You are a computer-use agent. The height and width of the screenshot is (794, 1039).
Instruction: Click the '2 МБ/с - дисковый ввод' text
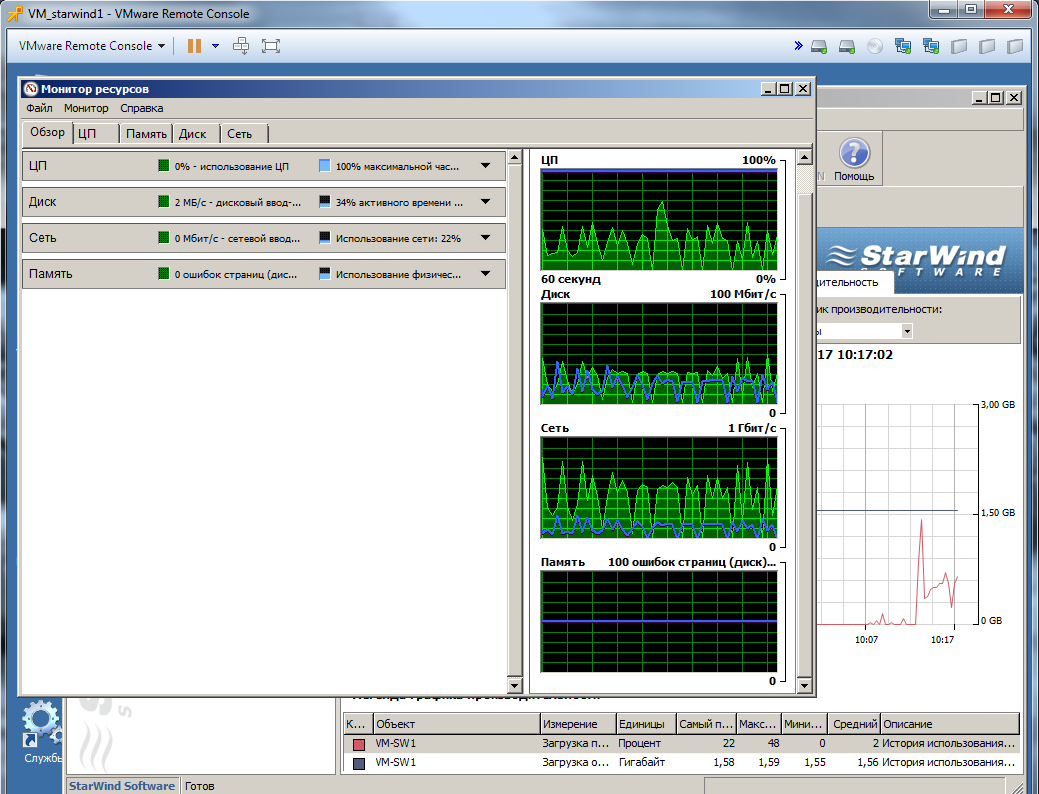pos(238,202)
